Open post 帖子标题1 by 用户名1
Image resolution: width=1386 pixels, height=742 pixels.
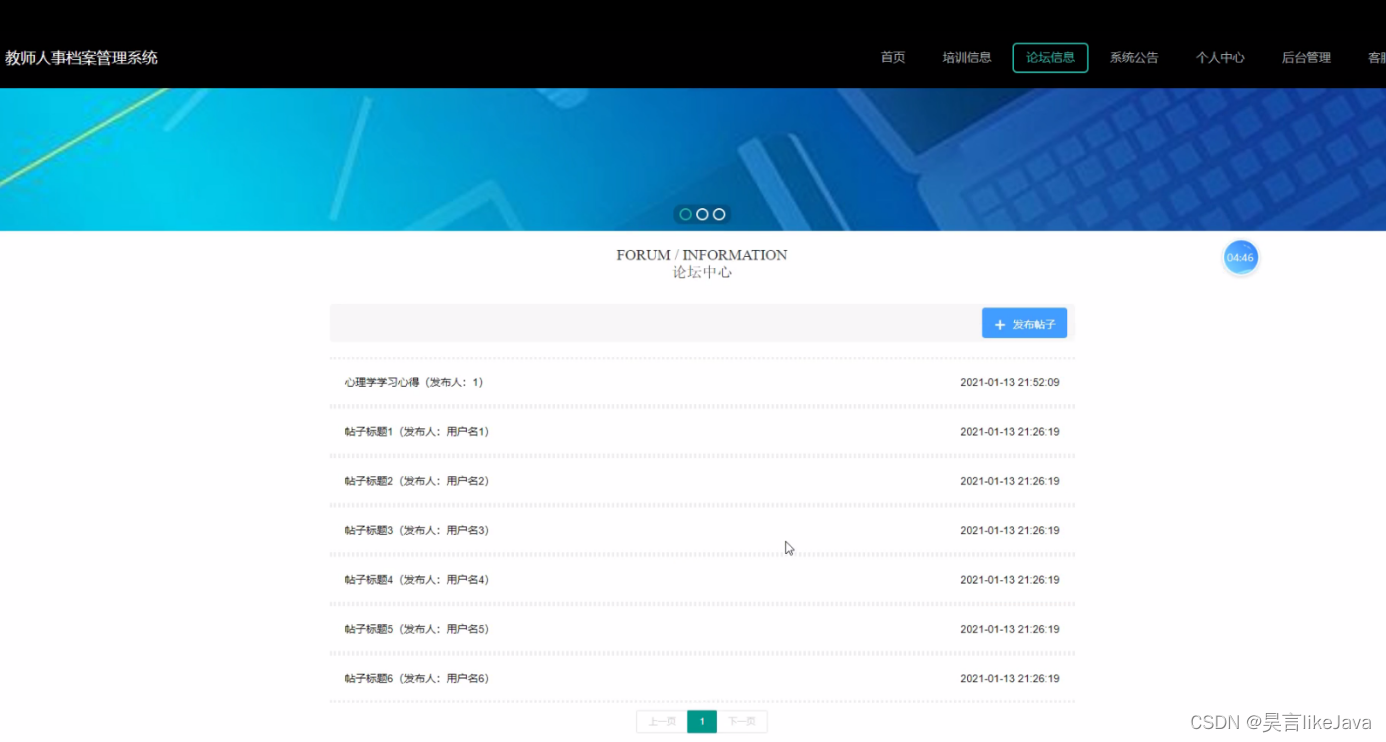702,432
